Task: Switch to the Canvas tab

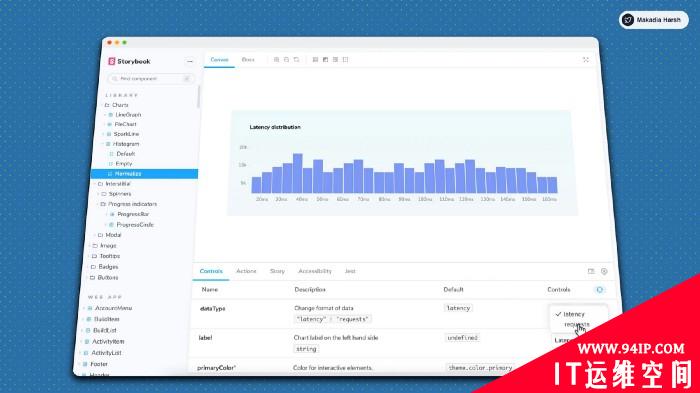Action: tap(219, 60)
